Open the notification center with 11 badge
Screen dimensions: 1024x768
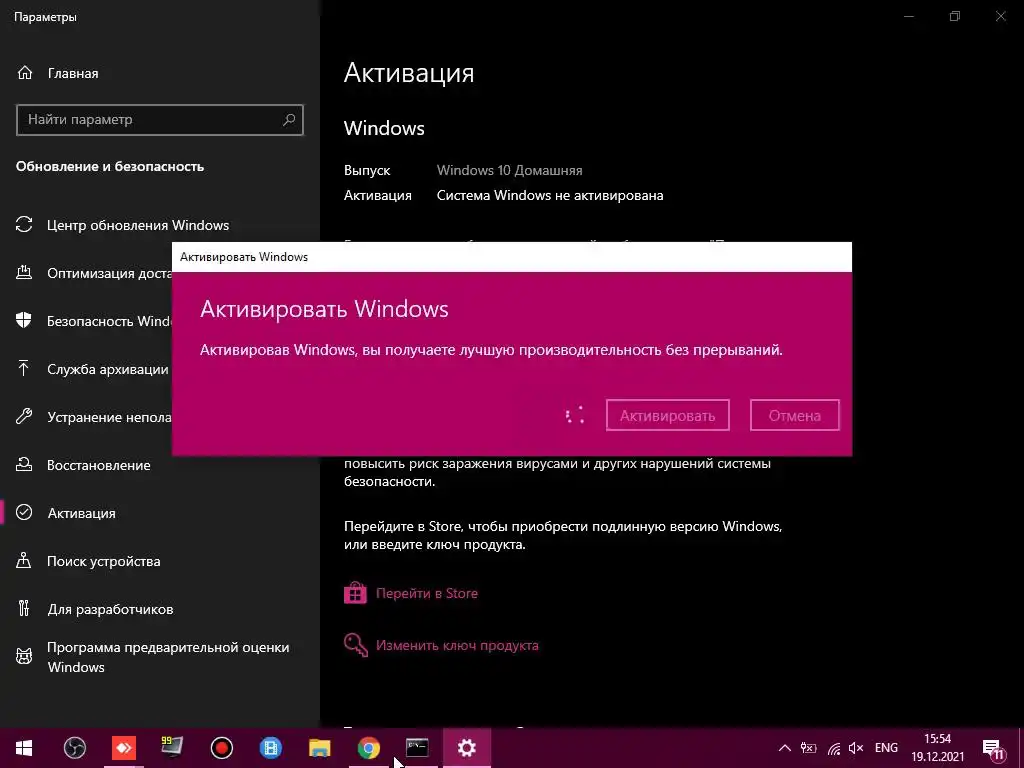tap(994, 748)
